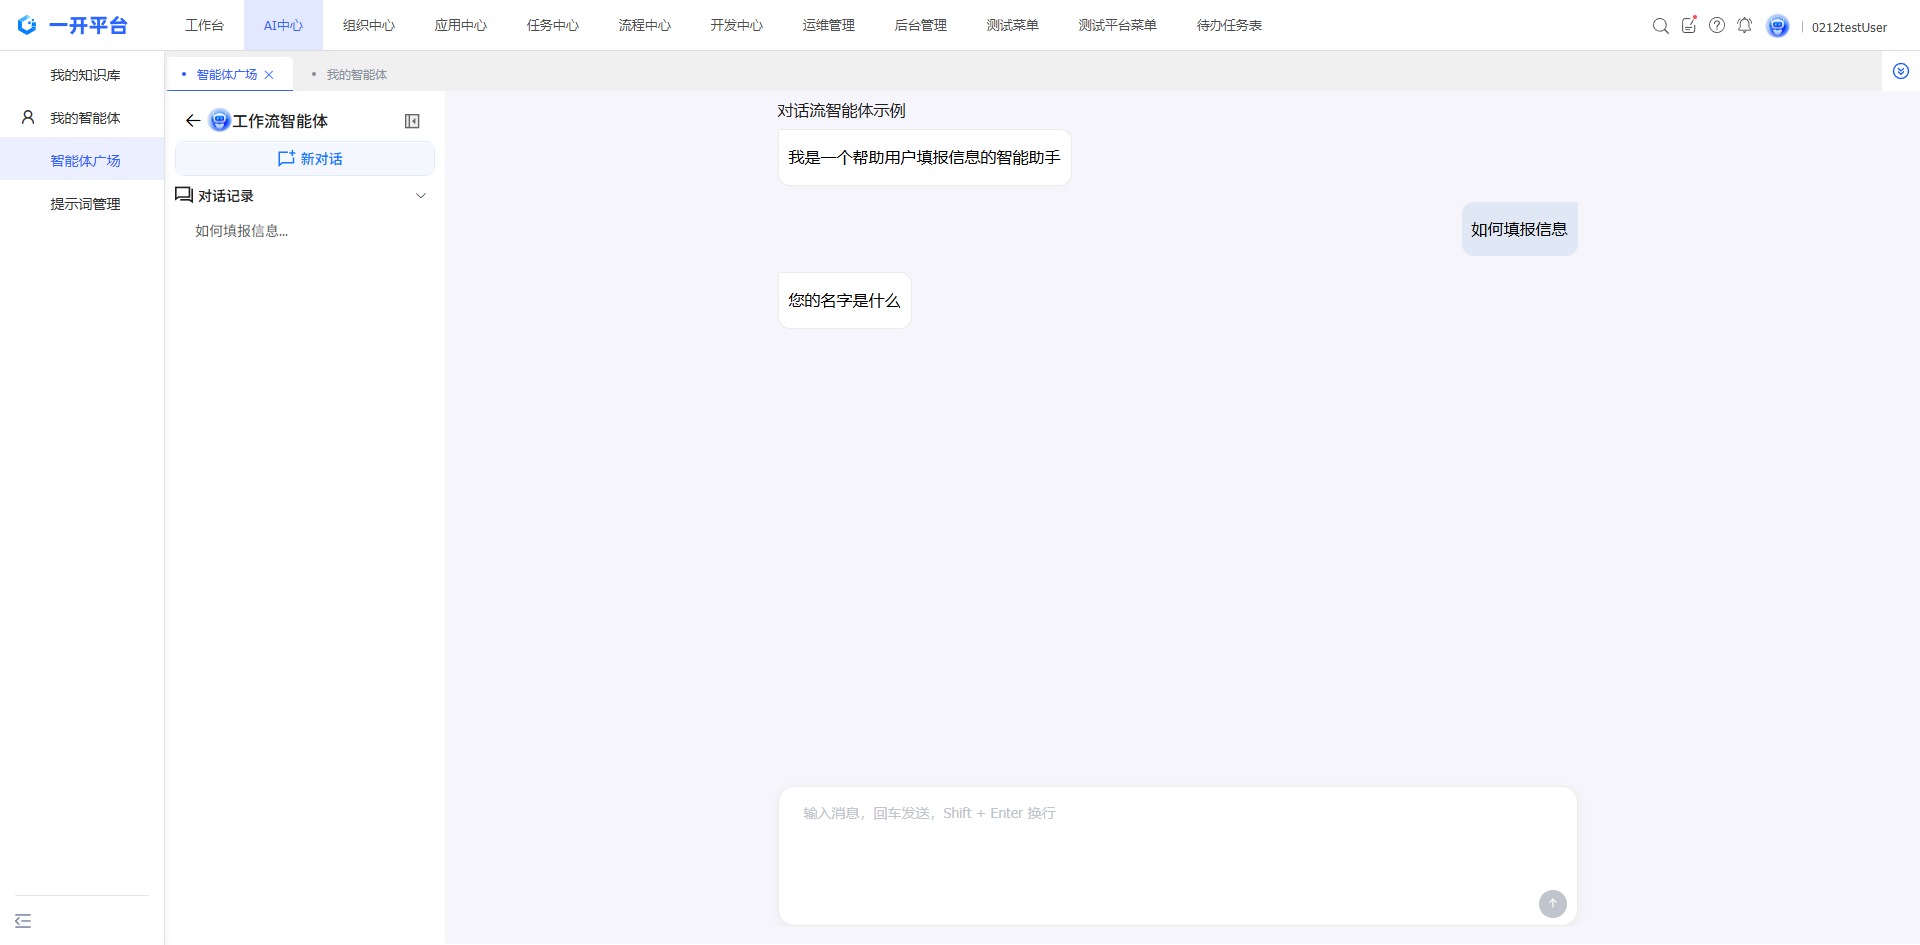Image resolution: width=1920 pixels, height=945 pixels.
Task: Open the notification bell icon
Action: click(1744, 26)
